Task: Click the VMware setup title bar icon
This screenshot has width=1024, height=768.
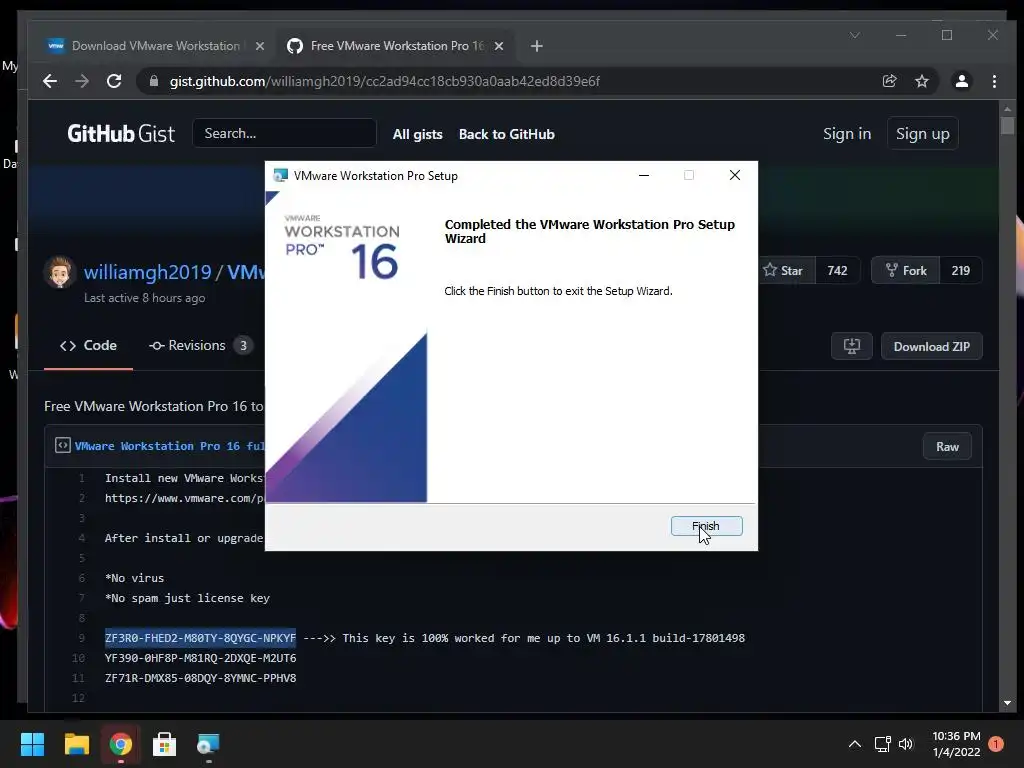Action: tap(280, 175)
